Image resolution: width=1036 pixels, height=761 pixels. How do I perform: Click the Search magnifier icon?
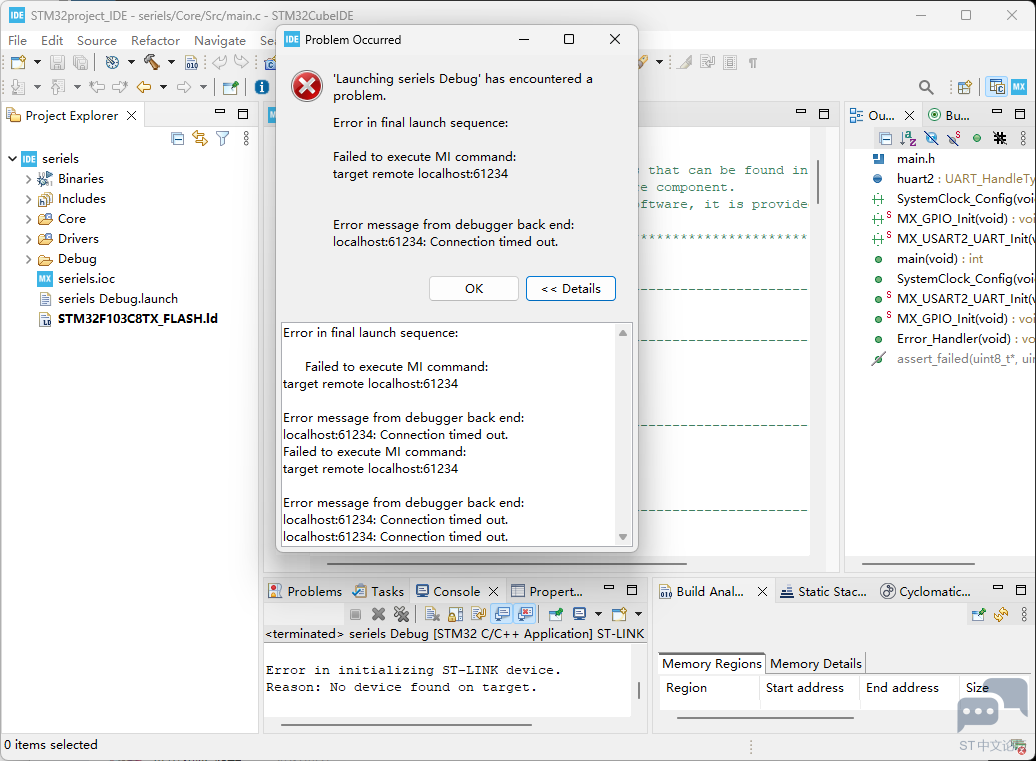(x=926, y=87)
